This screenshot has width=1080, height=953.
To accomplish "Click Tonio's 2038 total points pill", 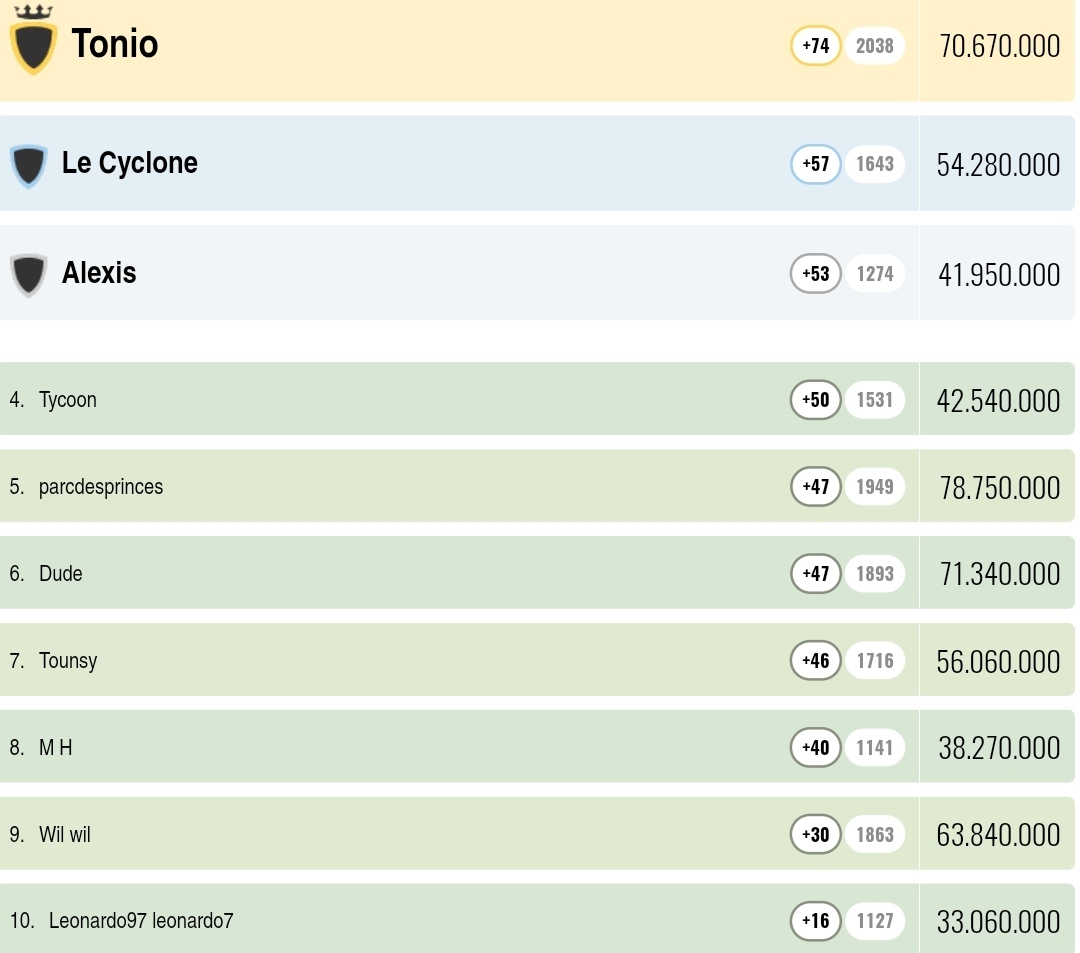I will coord(875,46).
